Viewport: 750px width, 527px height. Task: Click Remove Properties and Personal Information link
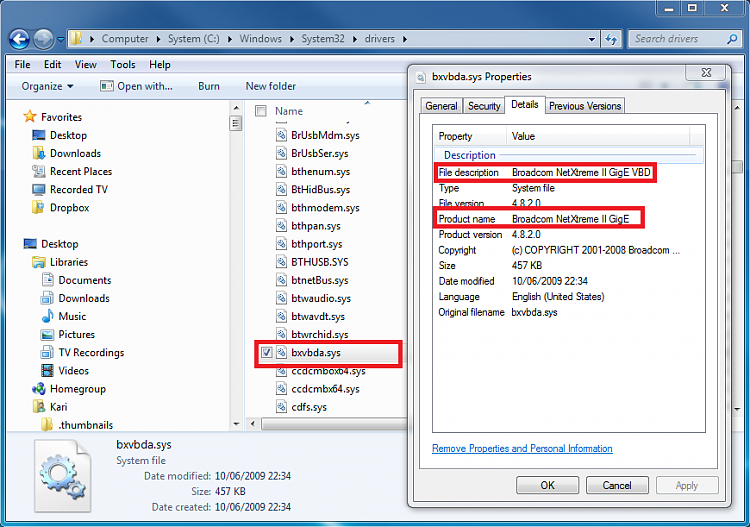point(522,449)
